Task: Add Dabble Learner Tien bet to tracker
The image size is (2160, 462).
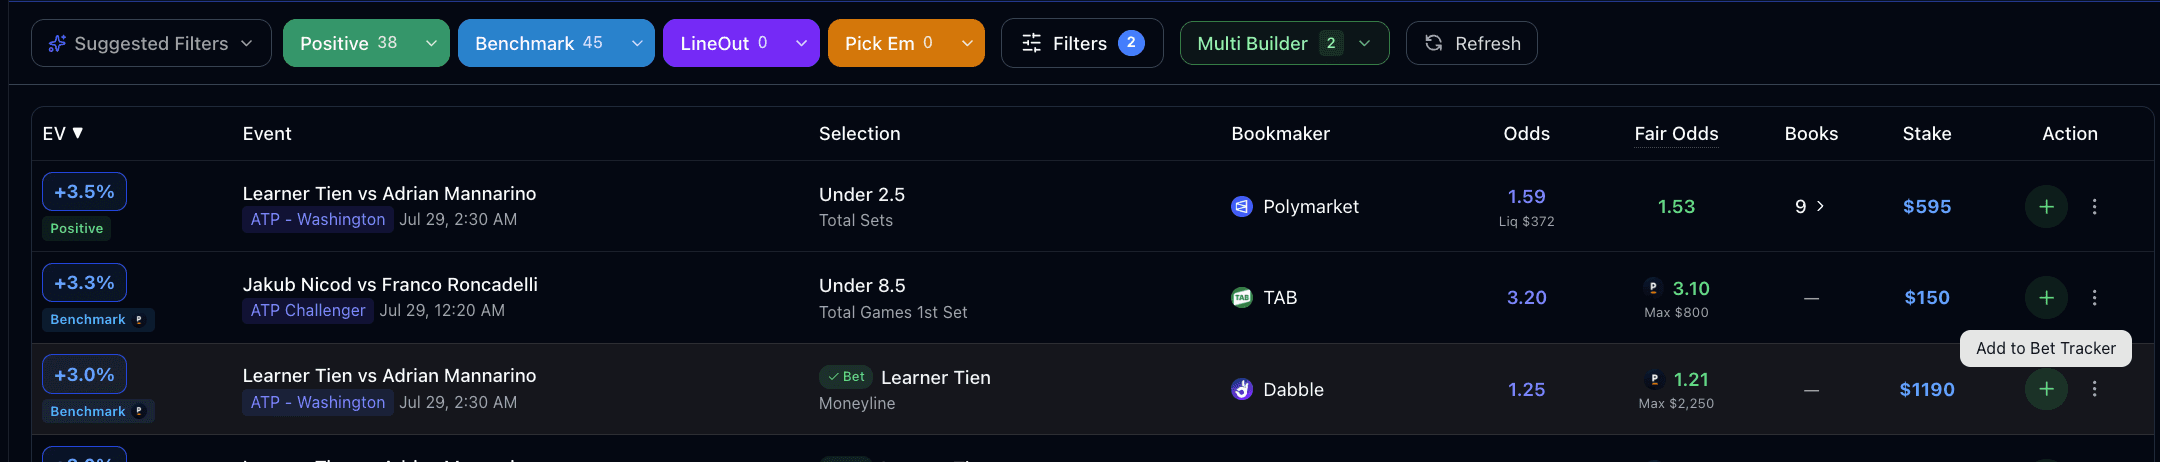Action: (2046, 389)
